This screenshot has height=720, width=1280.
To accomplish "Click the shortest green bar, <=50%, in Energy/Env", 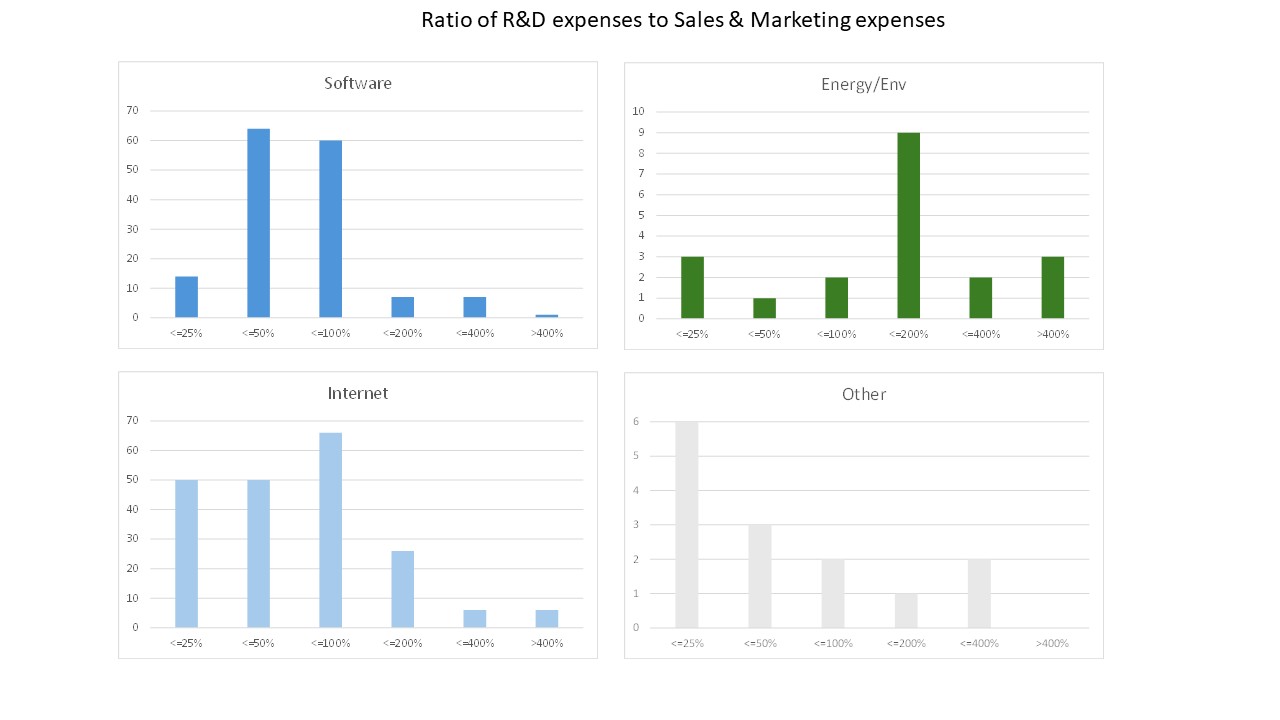I will 764,308.
